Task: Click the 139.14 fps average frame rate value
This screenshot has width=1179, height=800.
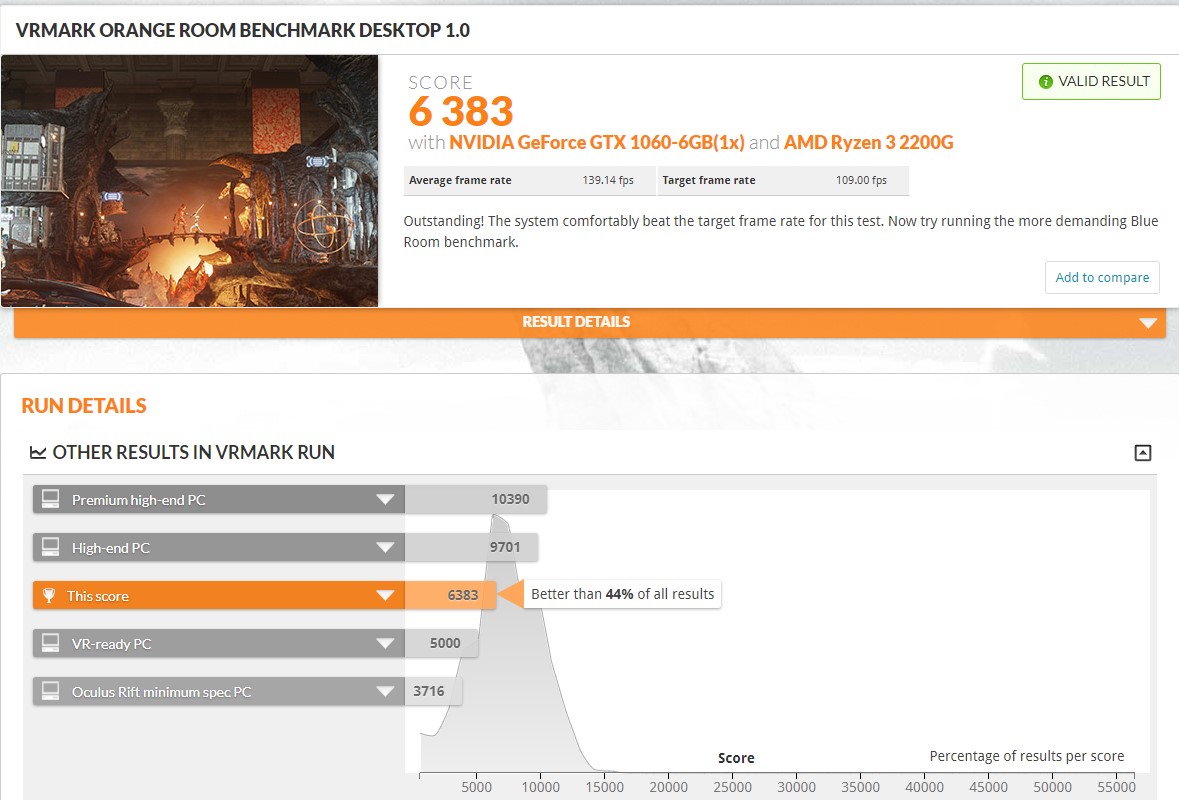Action: 608,180
